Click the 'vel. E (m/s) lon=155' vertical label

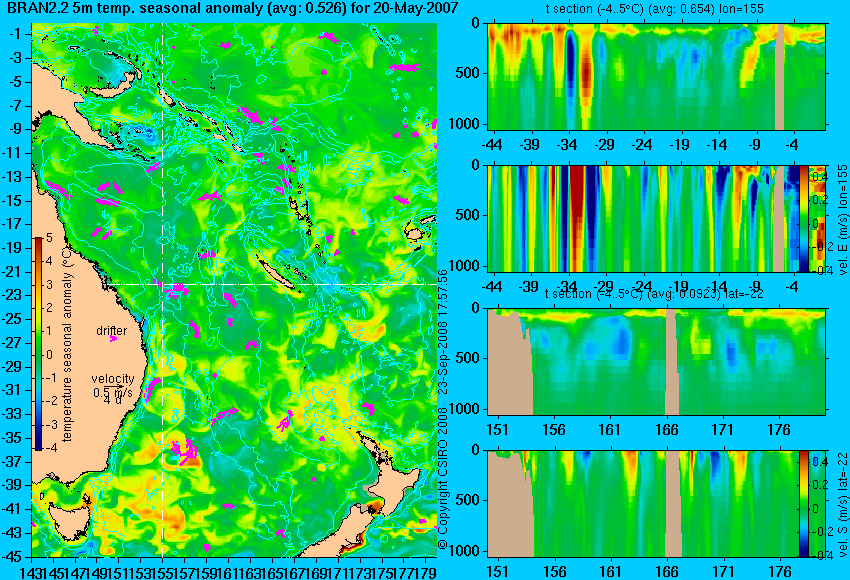pos(842,220)
